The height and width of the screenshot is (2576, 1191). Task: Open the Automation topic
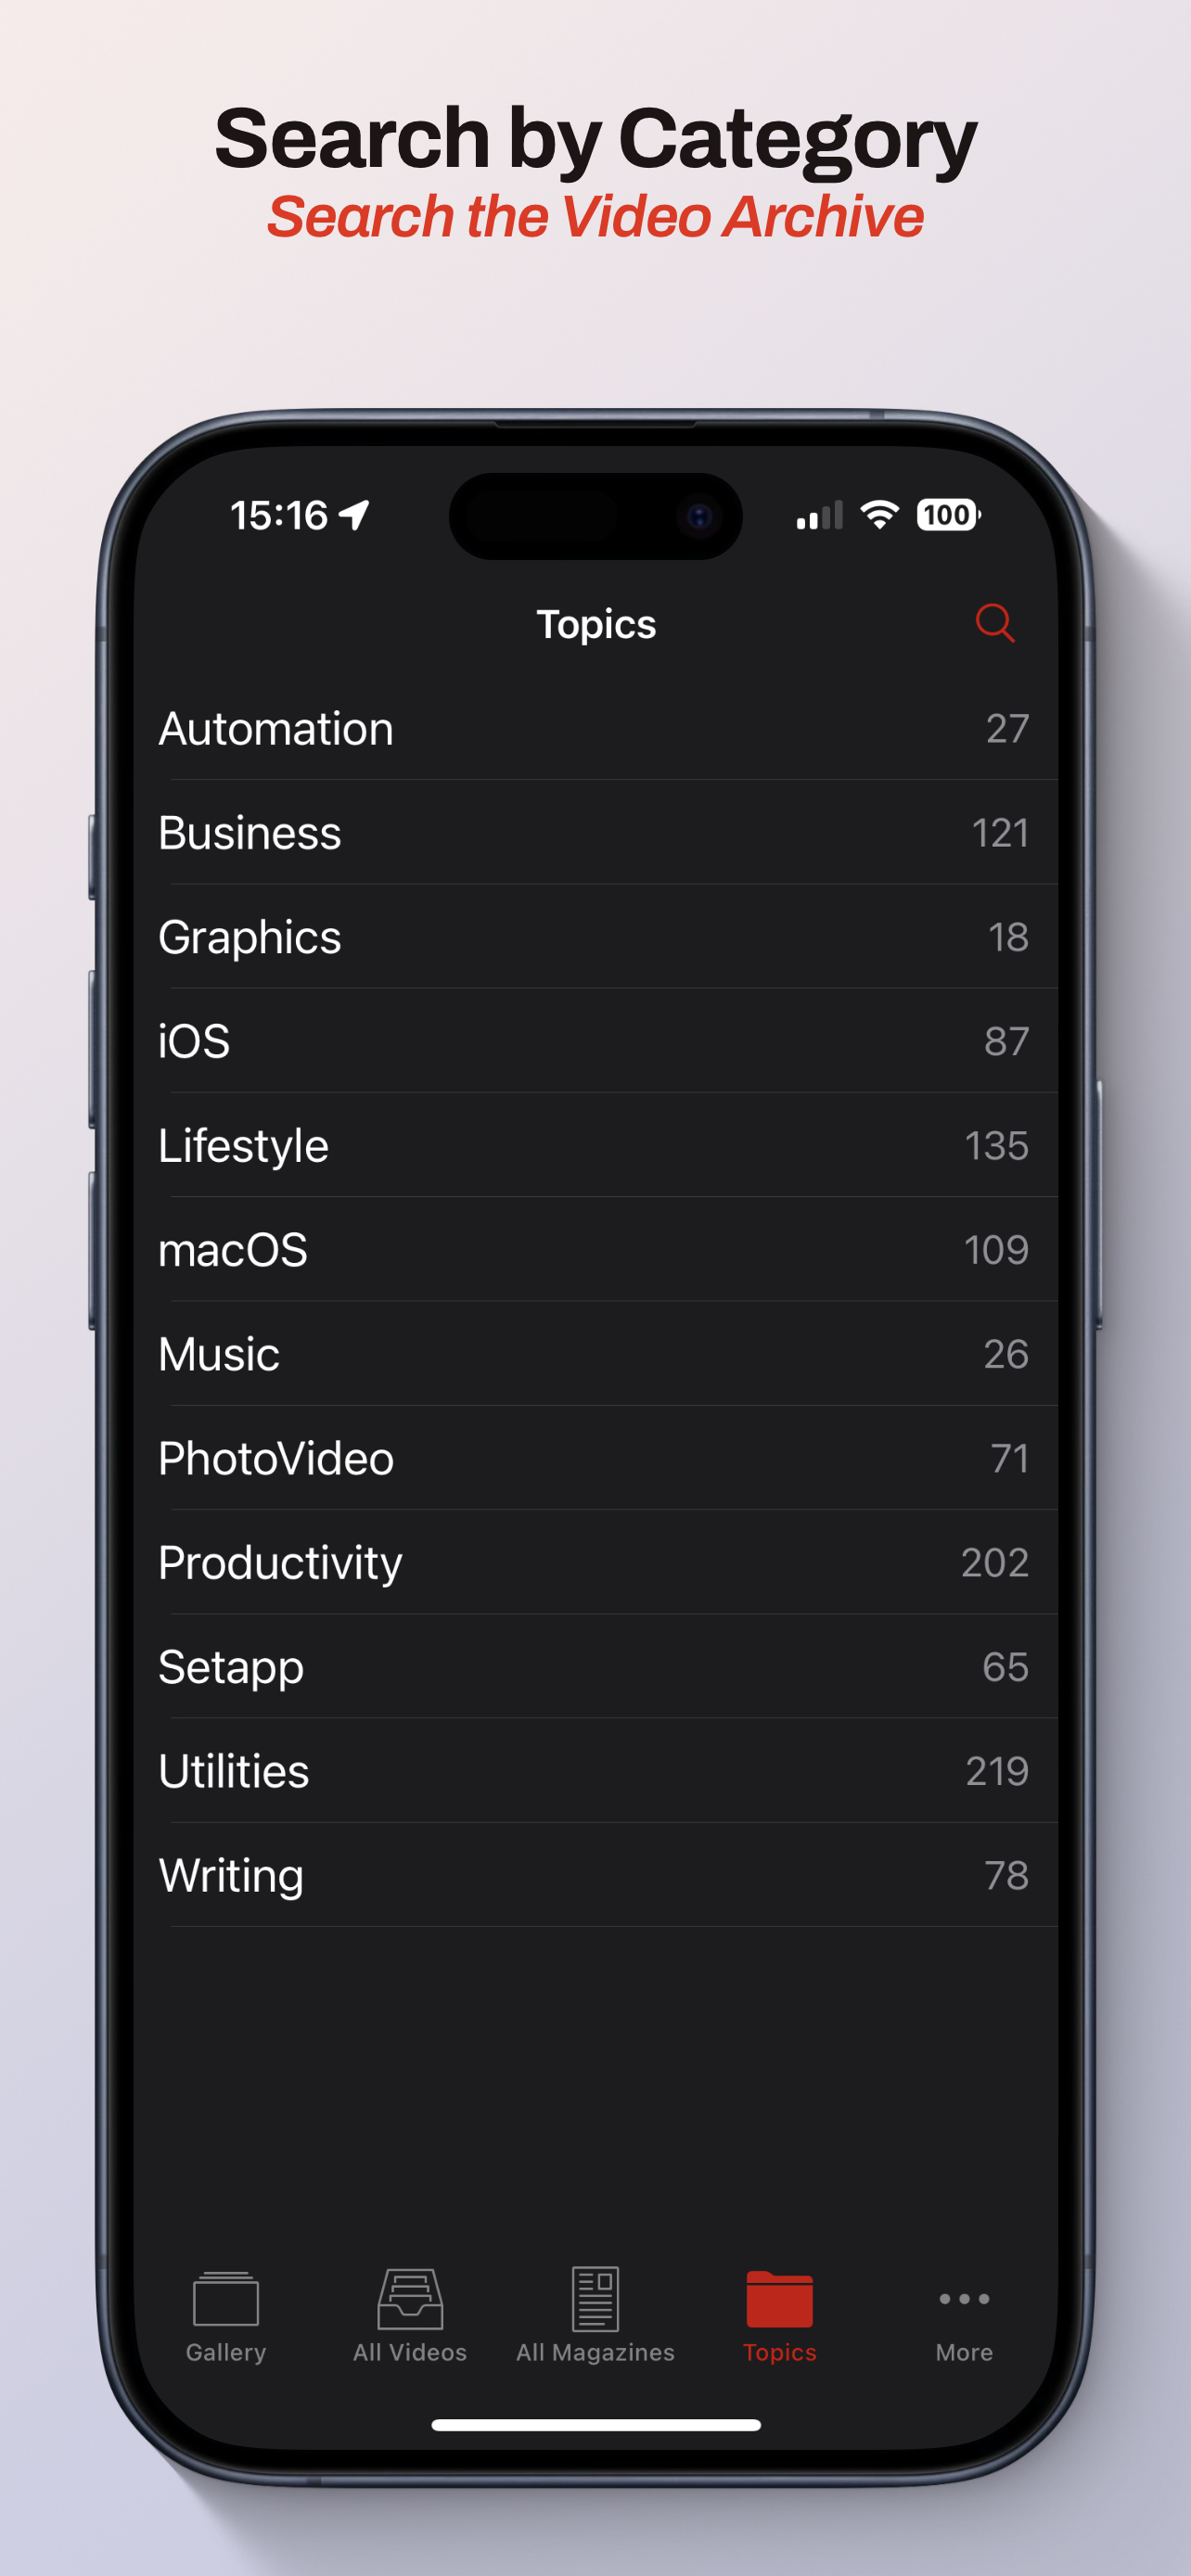595,728
